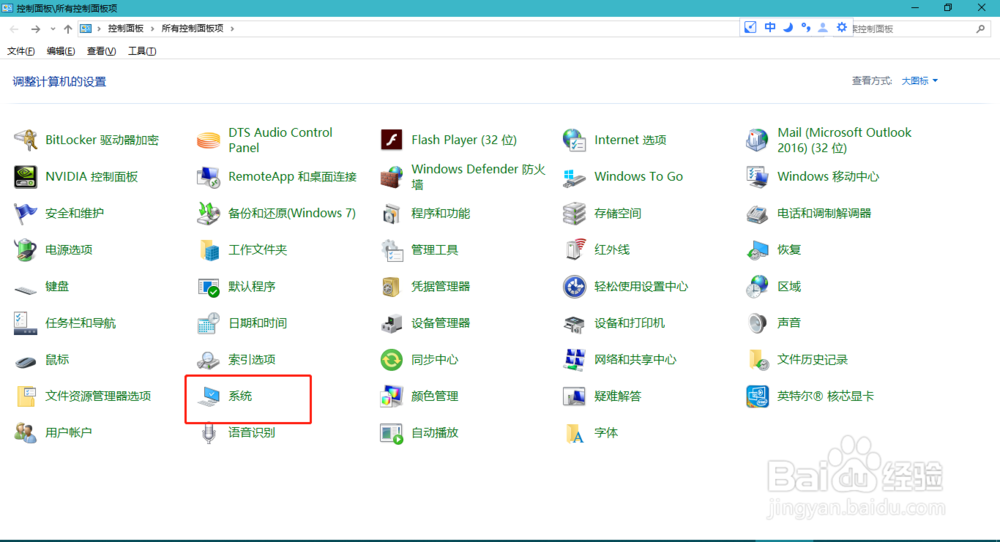
Task: Open Internet 选项 globe icon
Action: pyautogui.click(x=574, y=140)
